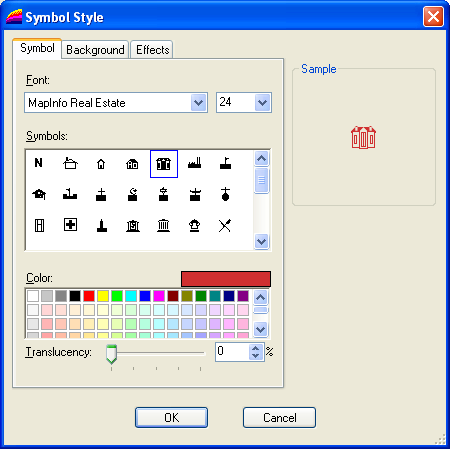Select the highlighted townhouses symbol

[x=164, y=164]
